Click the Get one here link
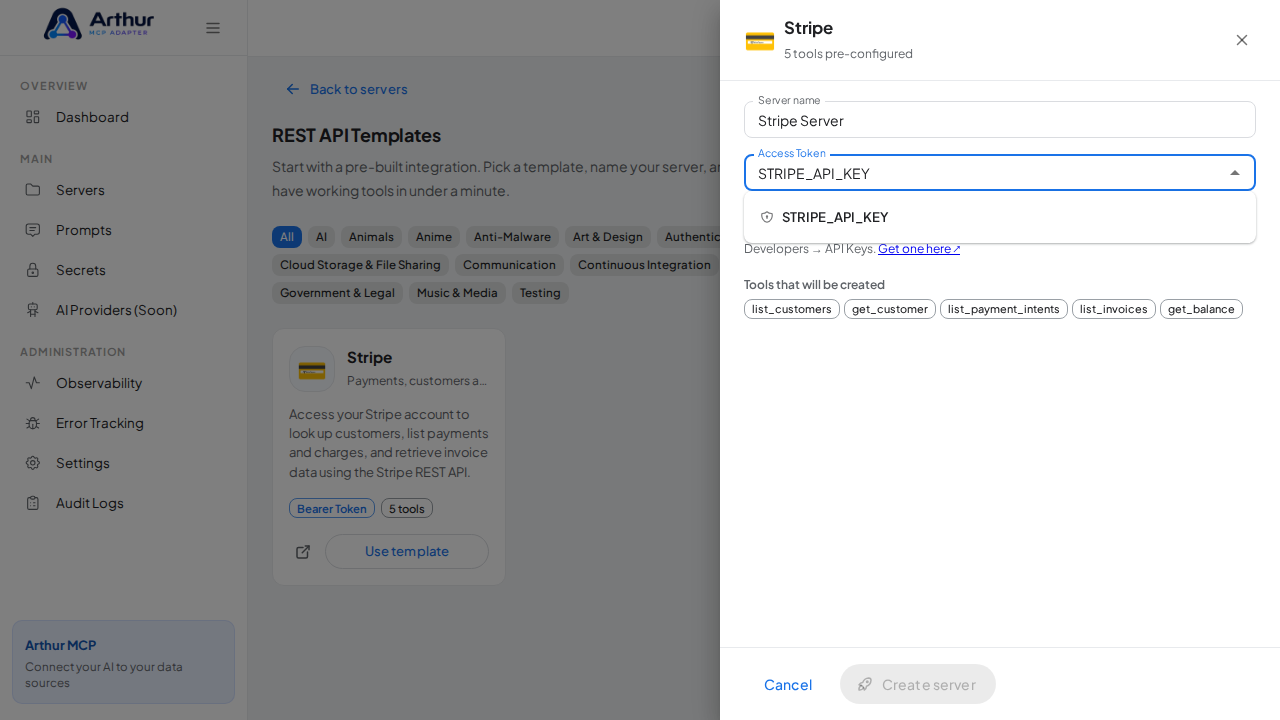The image size is (1280, 720). pos(919,249)
